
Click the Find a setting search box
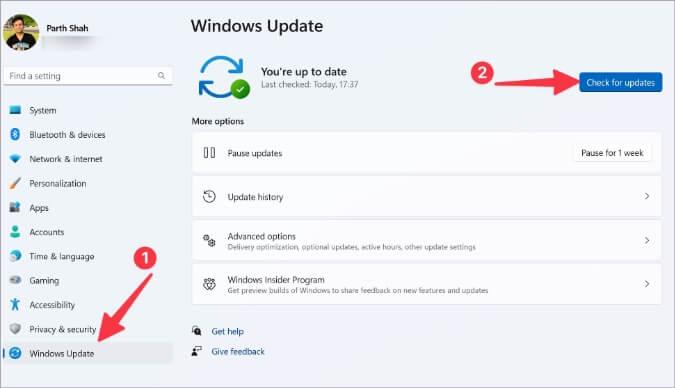tap(88, 76)
